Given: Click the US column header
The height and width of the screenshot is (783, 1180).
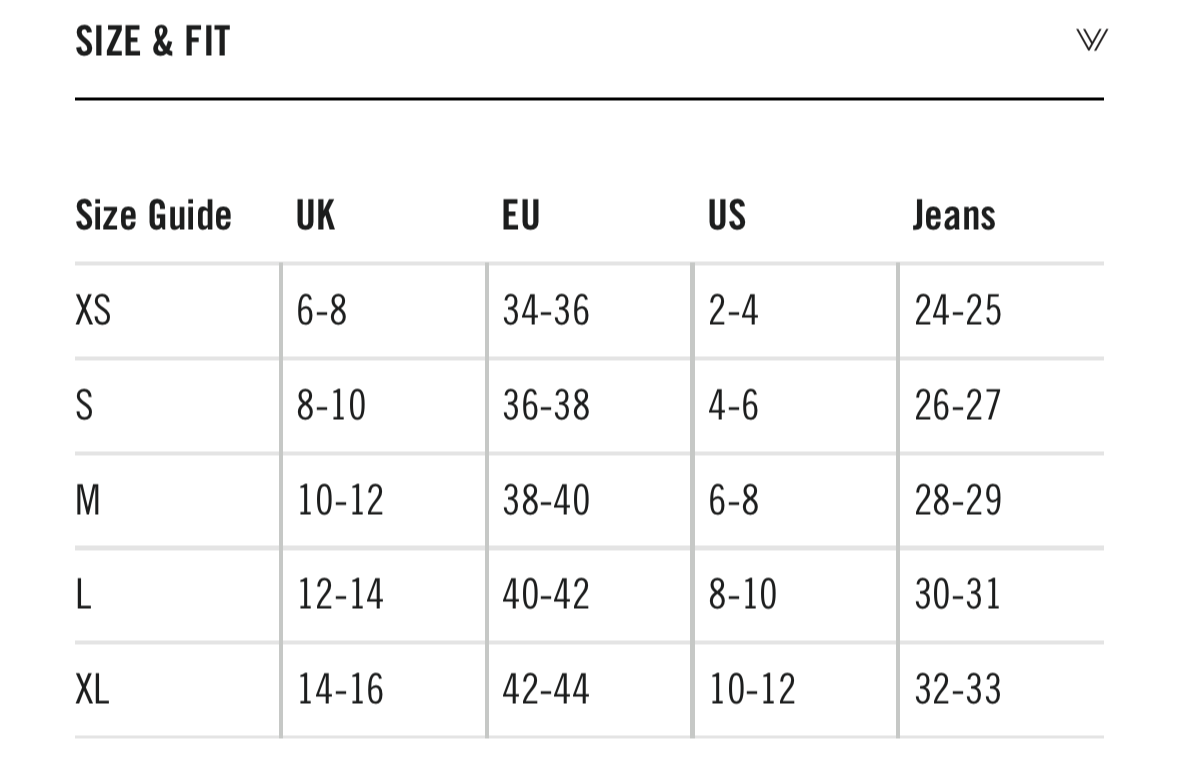Looking at the screenshot, I should (x=727, y=215).
